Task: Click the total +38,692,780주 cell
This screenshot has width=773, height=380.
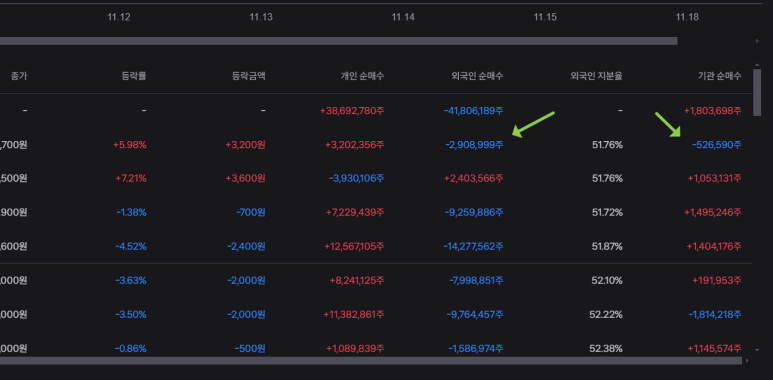Action: click(x=352, y=110)
